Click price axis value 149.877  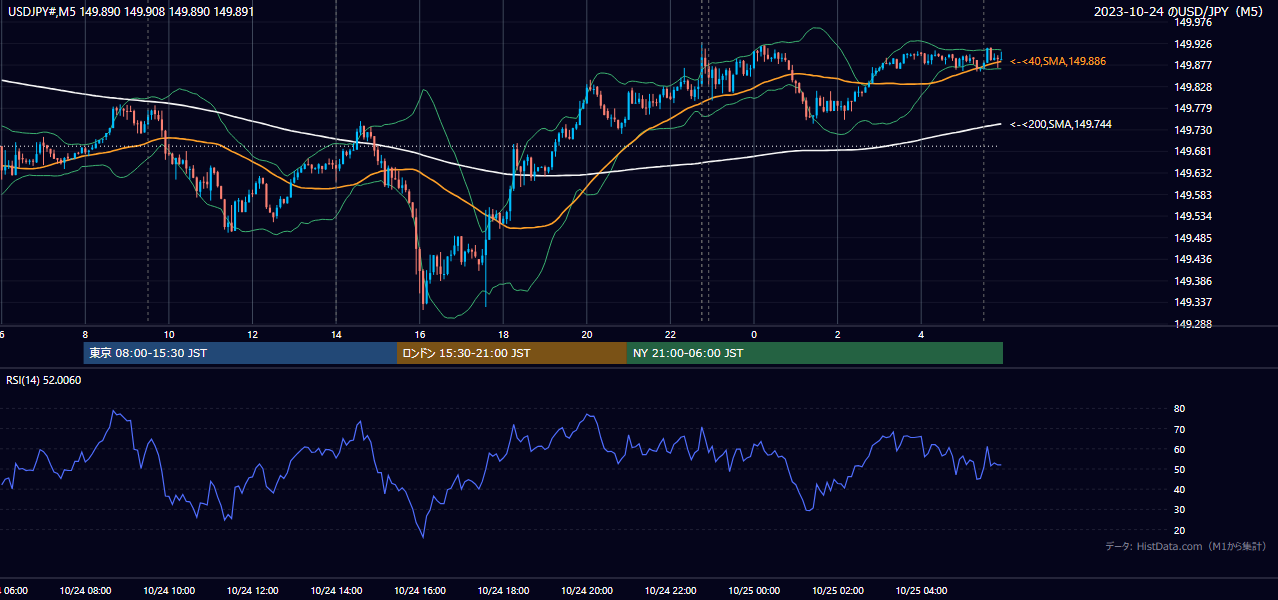(x=1192, y=65)
